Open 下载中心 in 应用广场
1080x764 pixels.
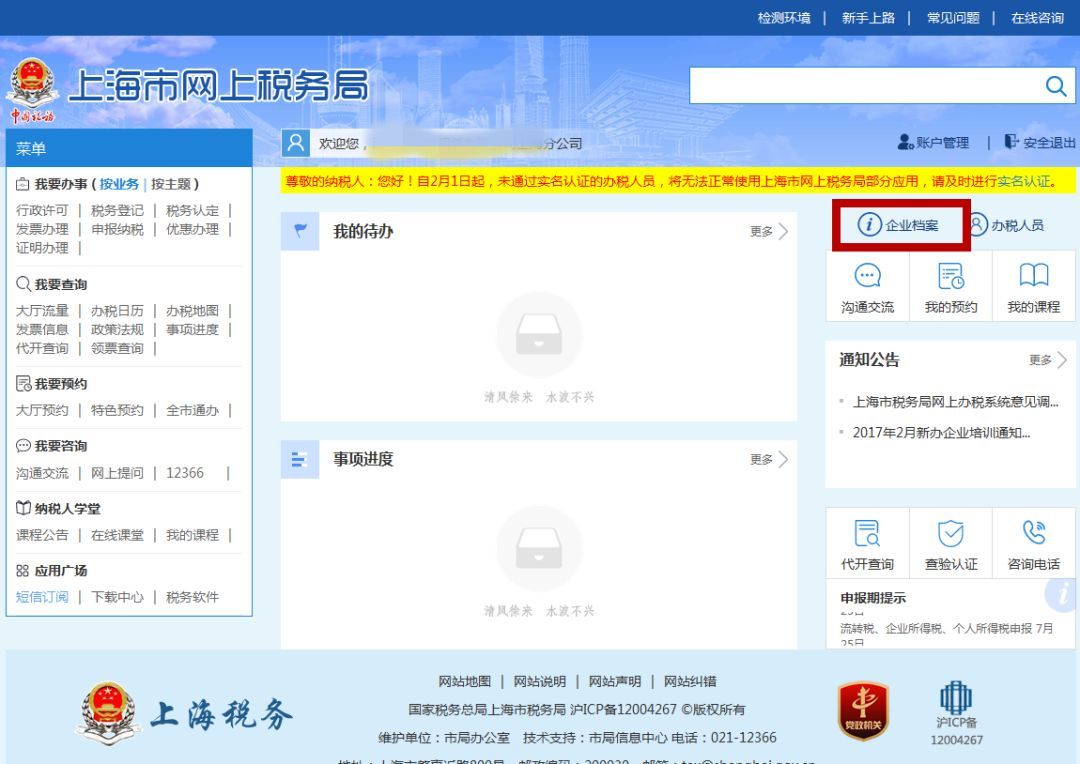[x=117, y=597]
